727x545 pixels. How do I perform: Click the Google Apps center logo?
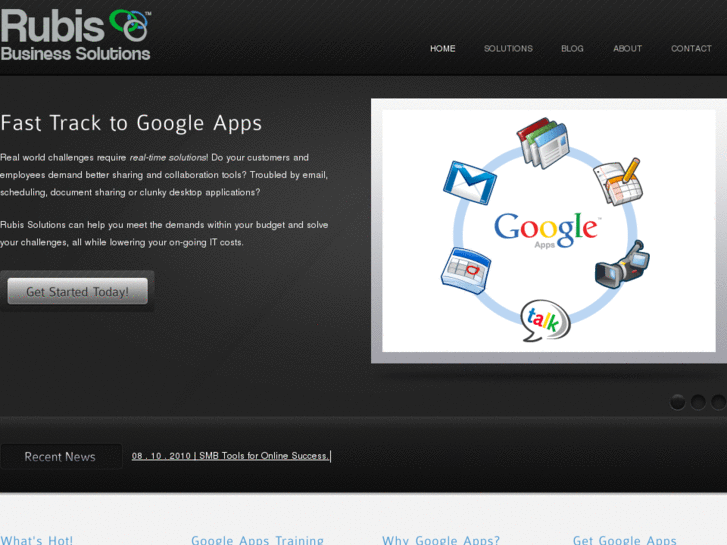click(x=548, y=230)
